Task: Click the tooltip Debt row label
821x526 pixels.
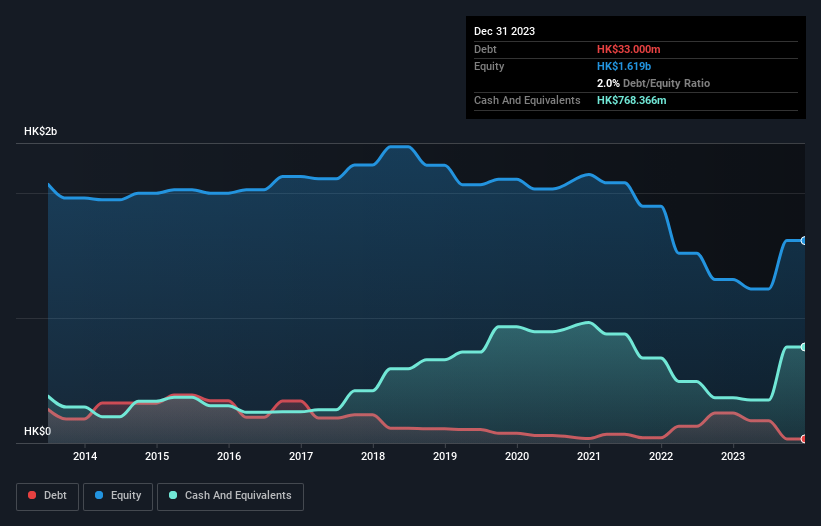Action: 485,49
